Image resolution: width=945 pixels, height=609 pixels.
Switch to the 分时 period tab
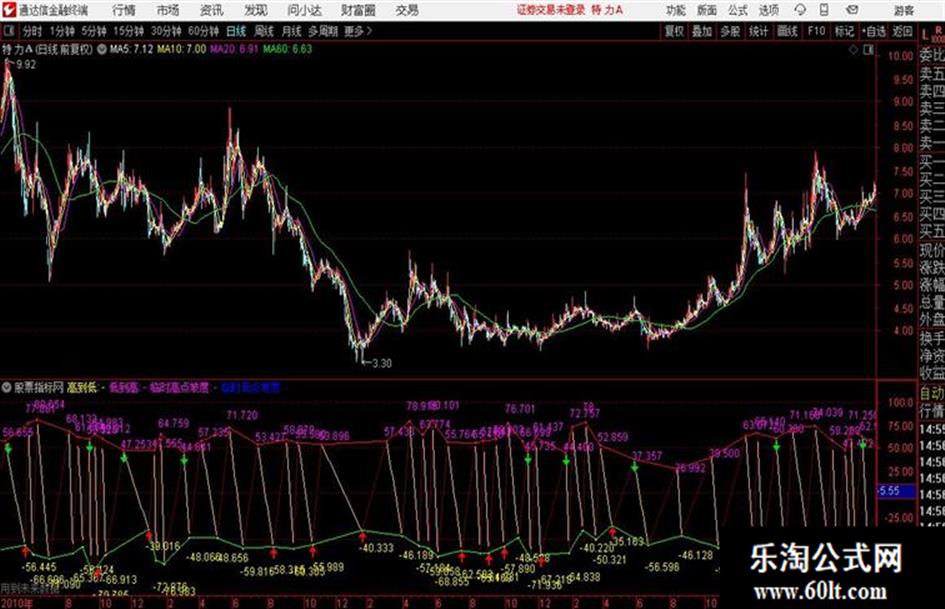[32, 31]
